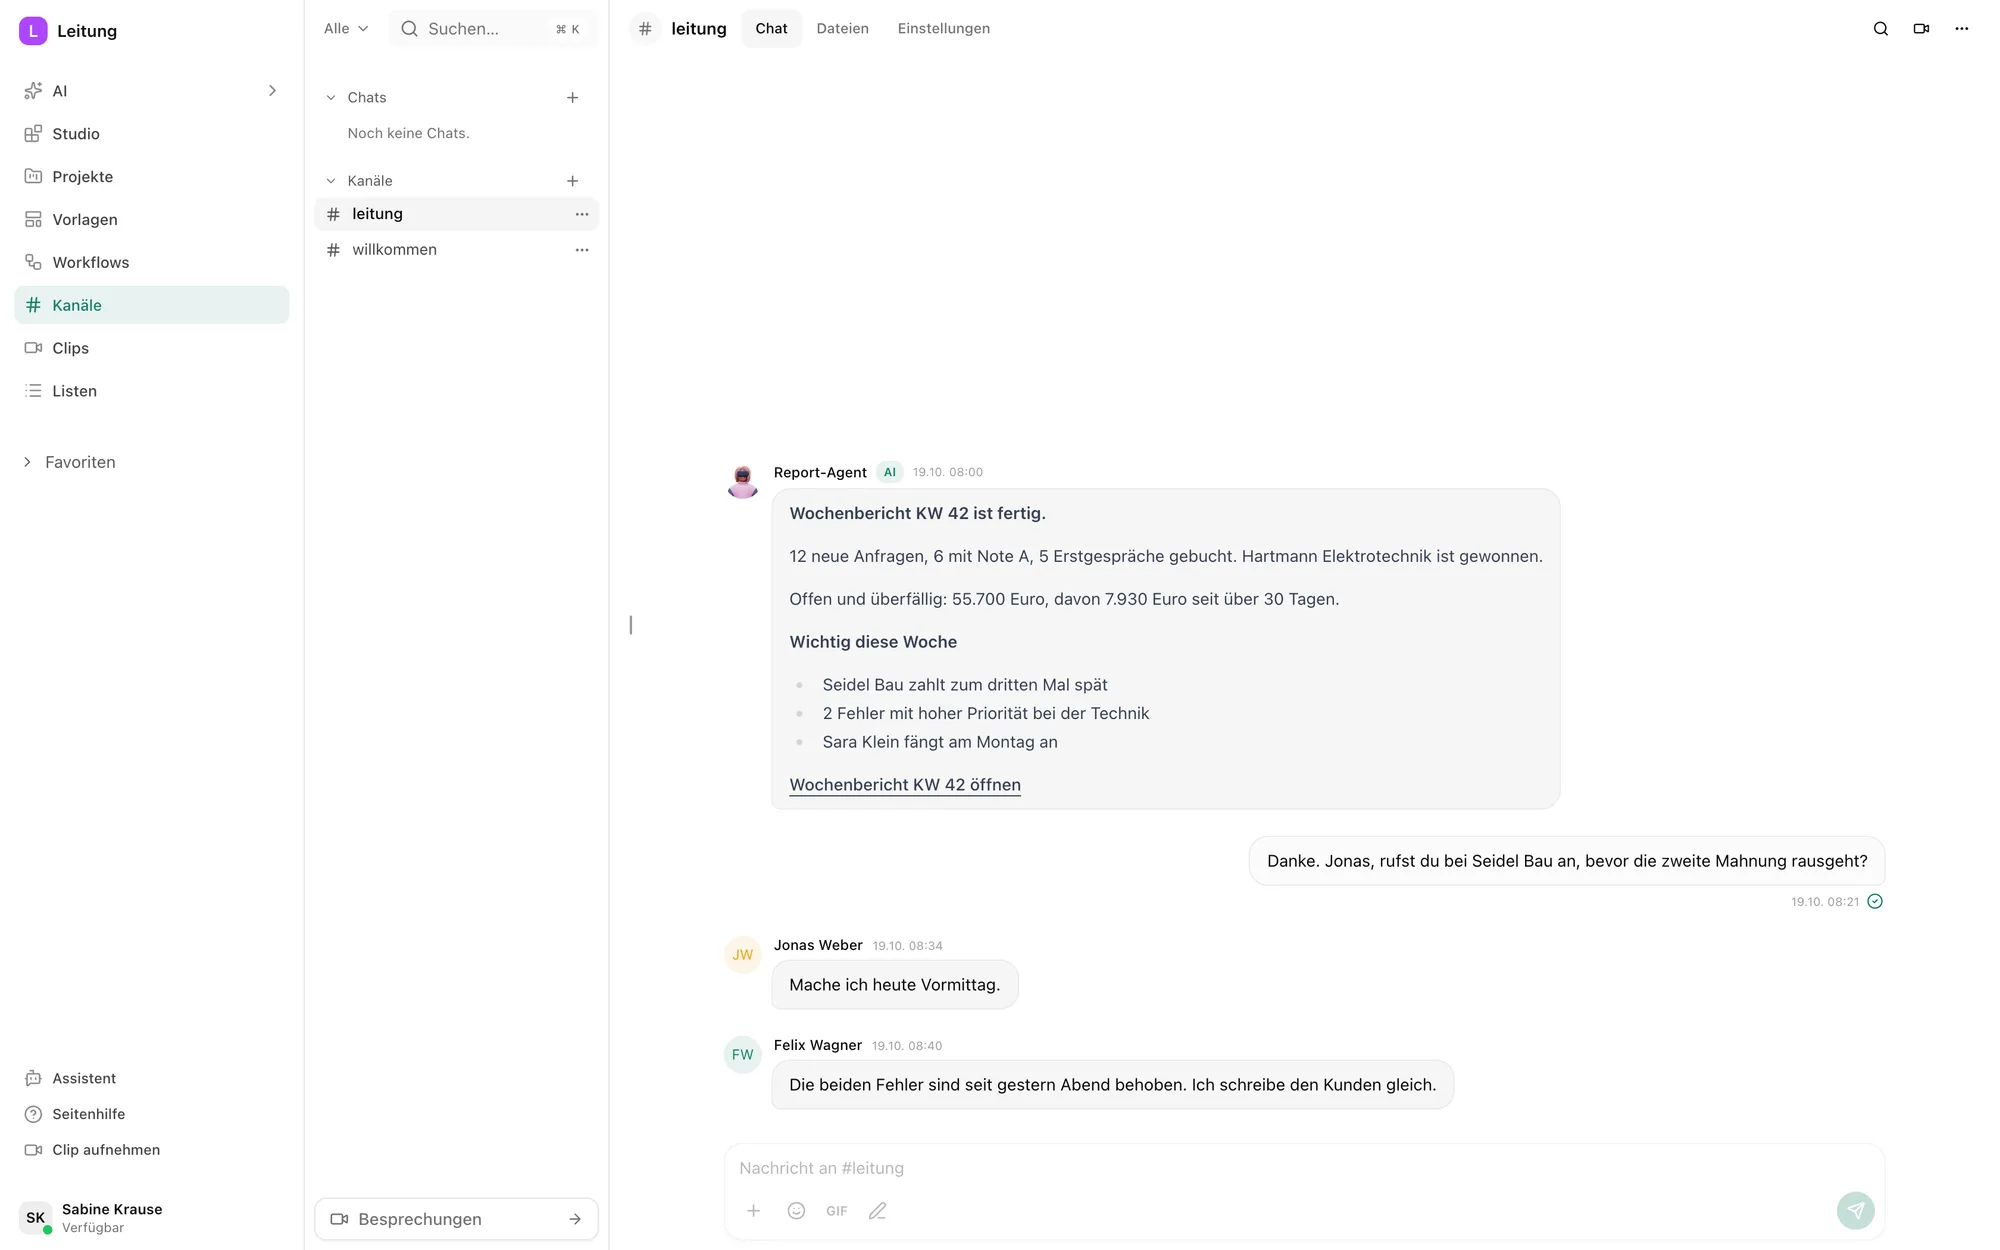Open Studio in sidebar
This screenshot has height=1250, width=2000.
click(x=151, y=134)
